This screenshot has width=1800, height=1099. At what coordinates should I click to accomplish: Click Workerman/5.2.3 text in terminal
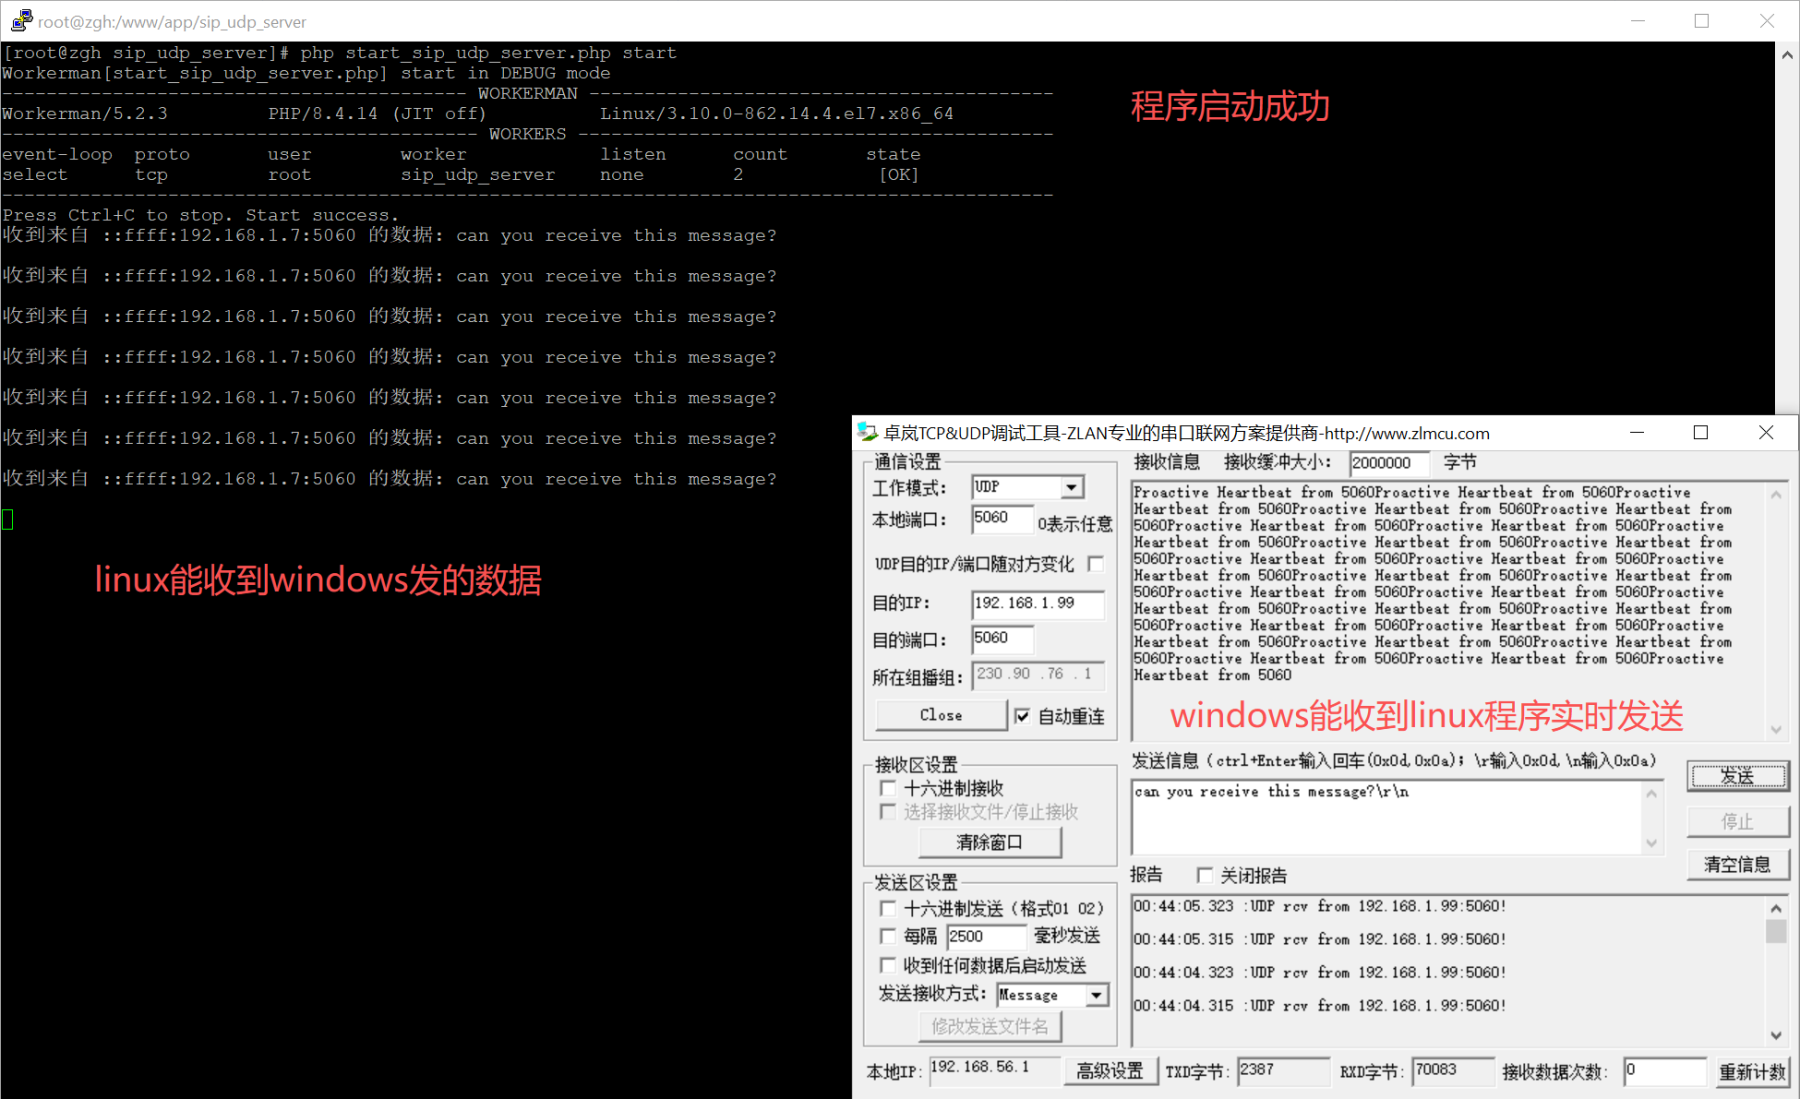click(x=85, y=114)
